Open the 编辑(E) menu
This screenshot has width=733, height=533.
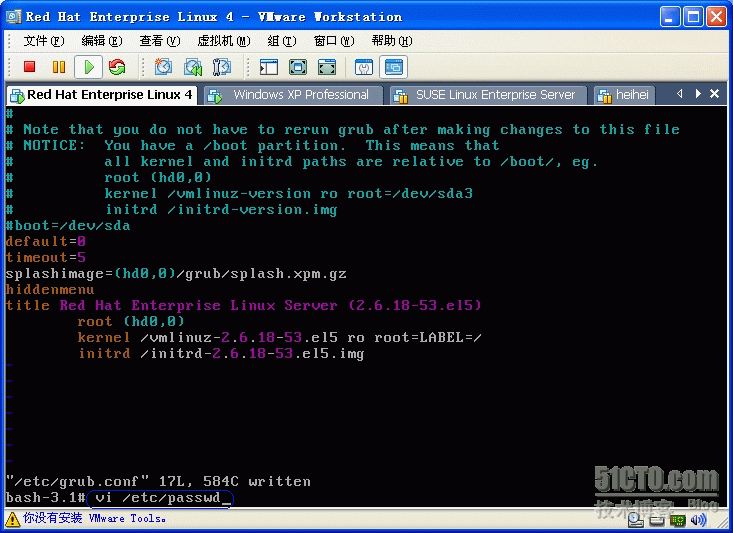(x=101, y=41)
